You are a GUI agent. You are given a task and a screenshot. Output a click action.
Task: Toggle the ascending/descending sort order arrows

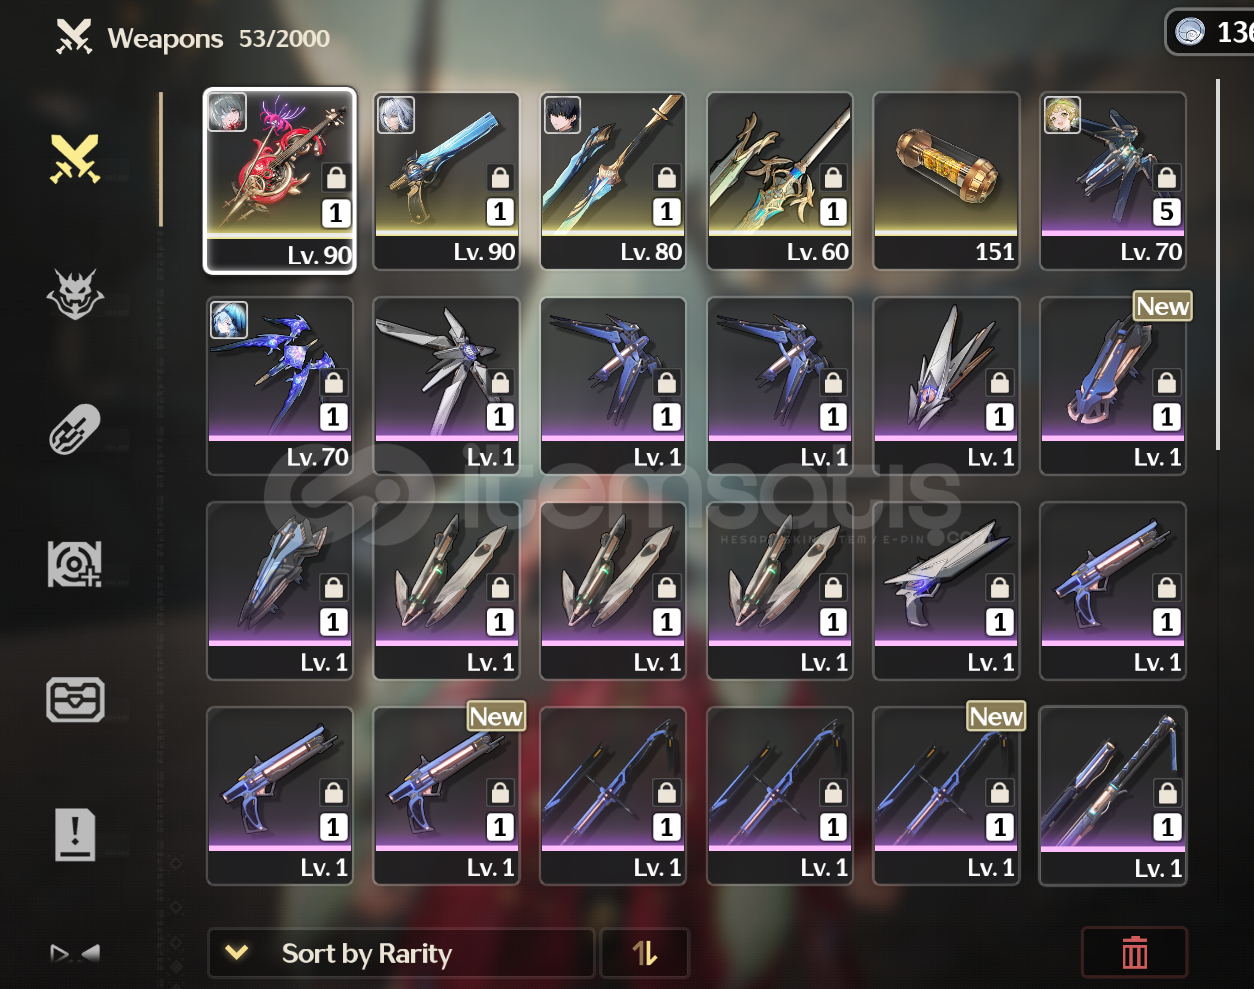[x=645, y=953]
